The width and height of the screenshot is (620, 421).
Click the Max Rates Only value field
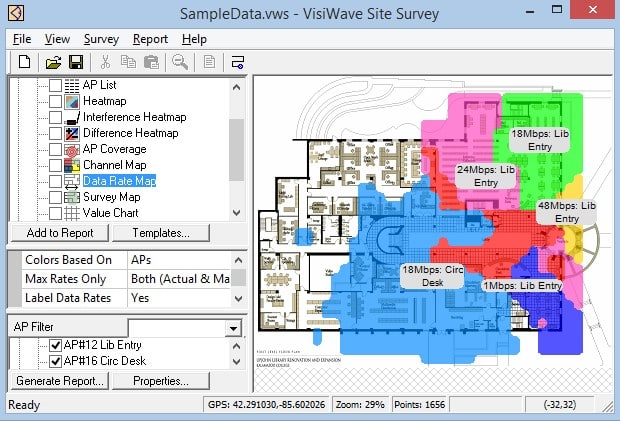(x=179, y=279)
